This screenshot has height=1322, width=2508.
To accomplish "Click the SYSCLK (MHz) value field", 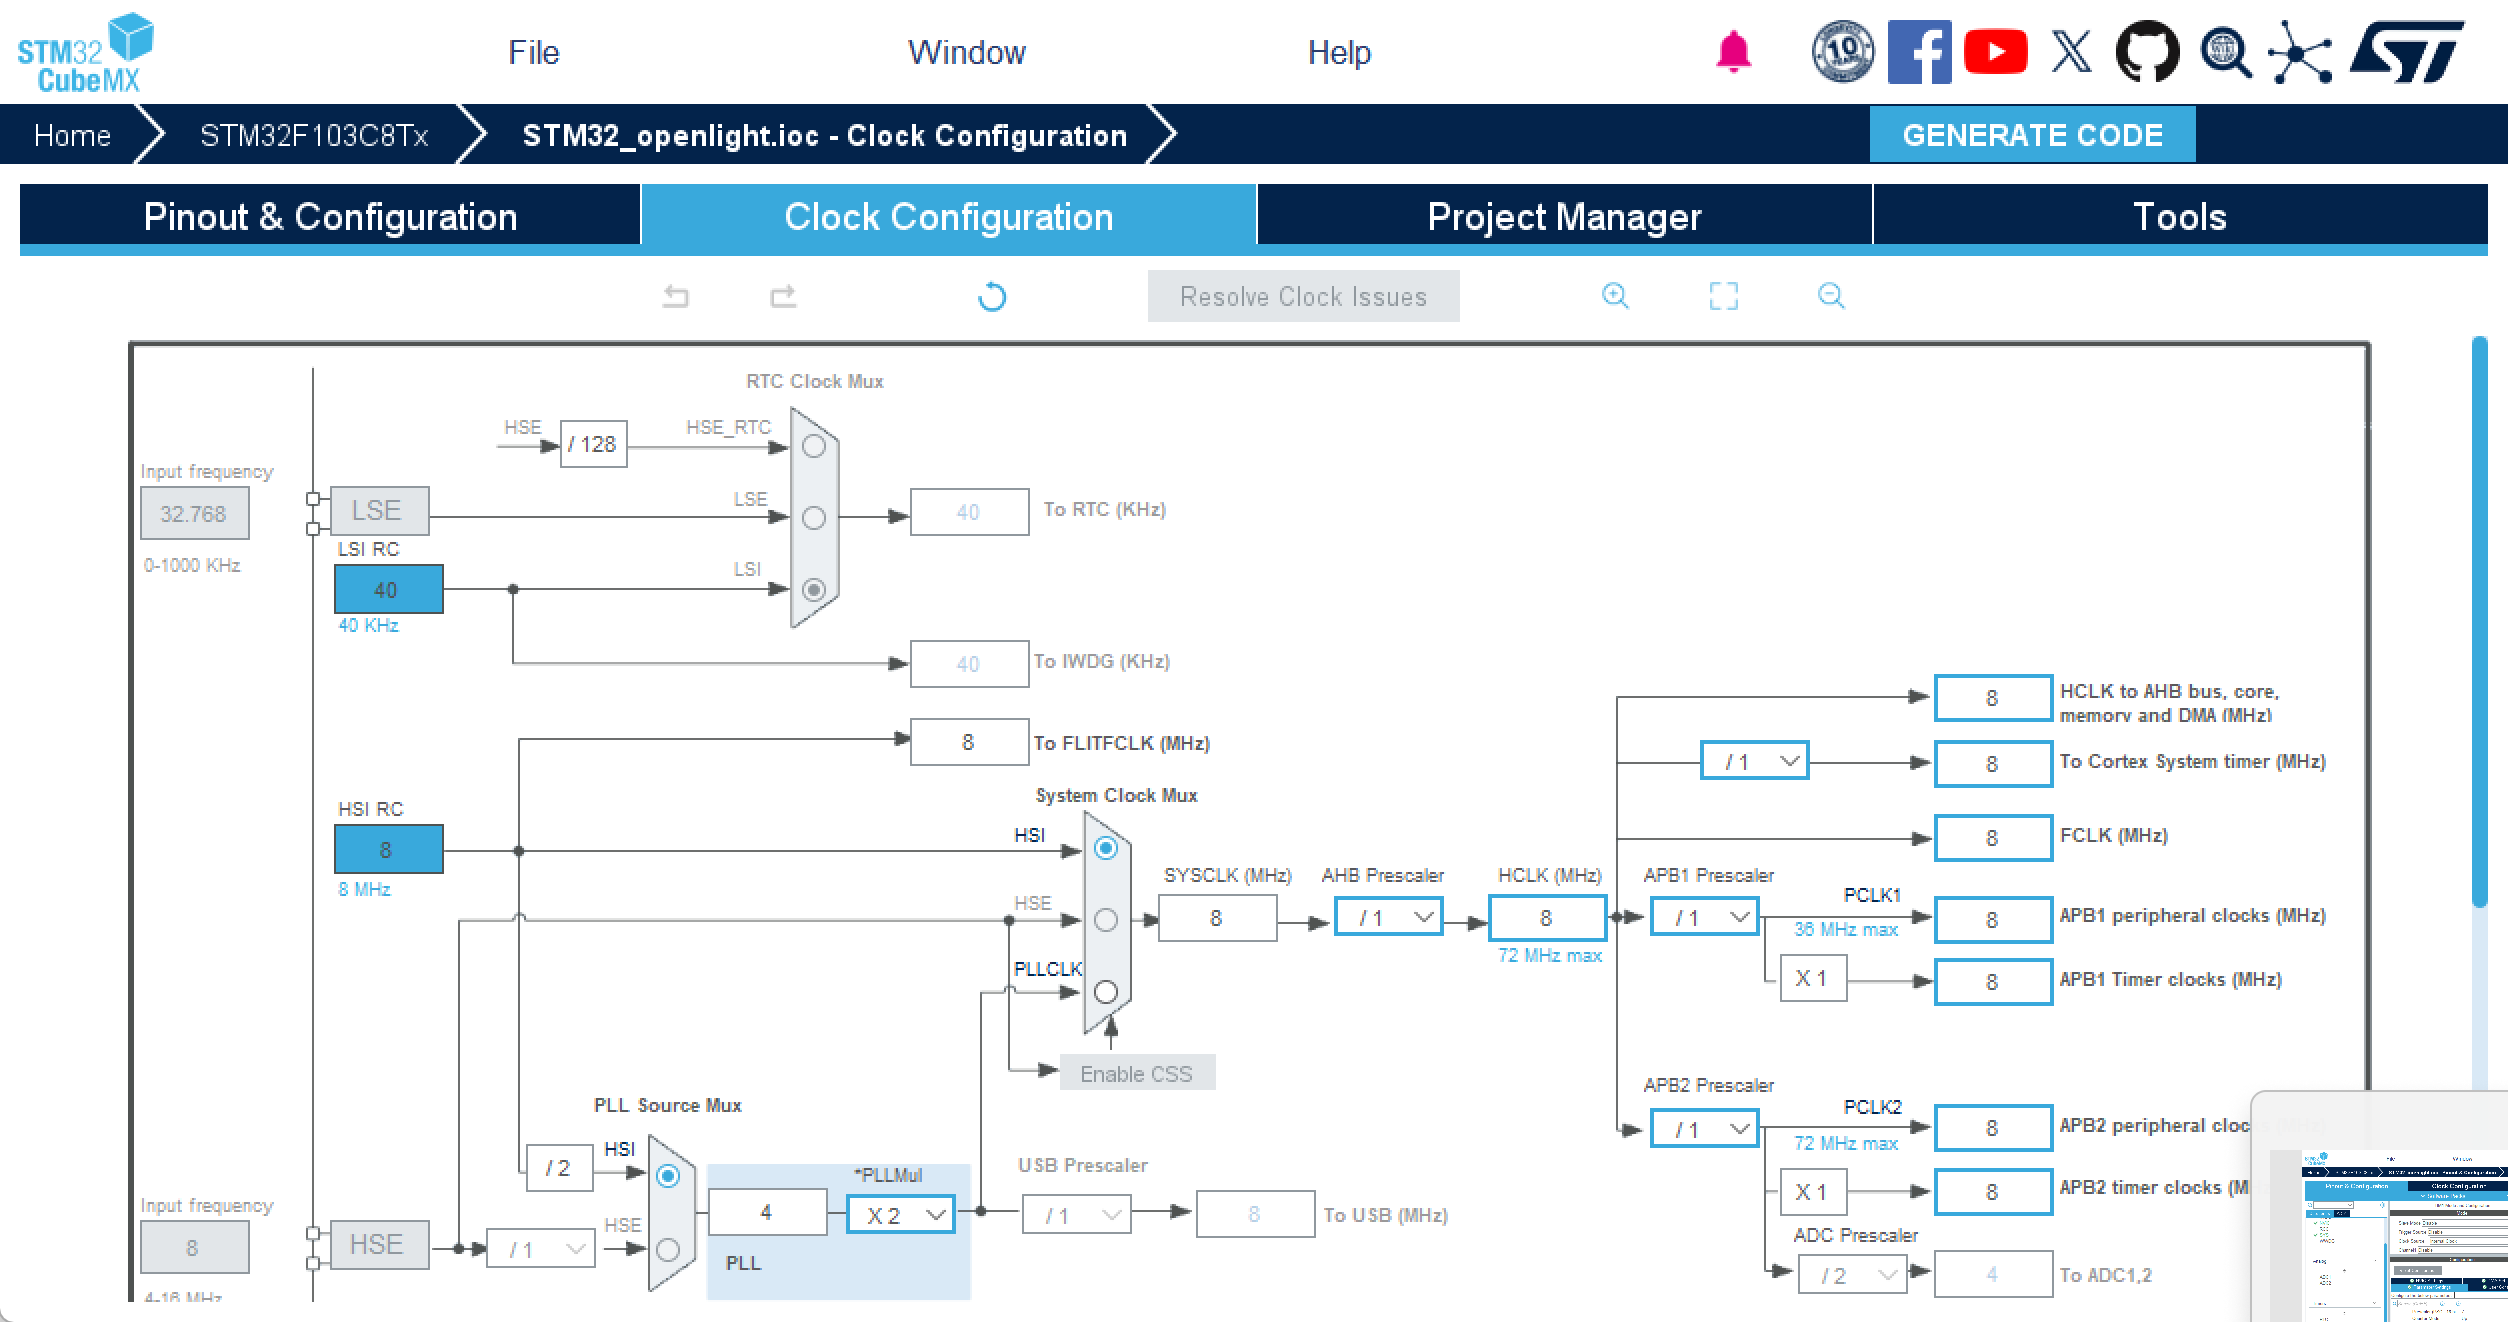I will (x=1217, y=918).
